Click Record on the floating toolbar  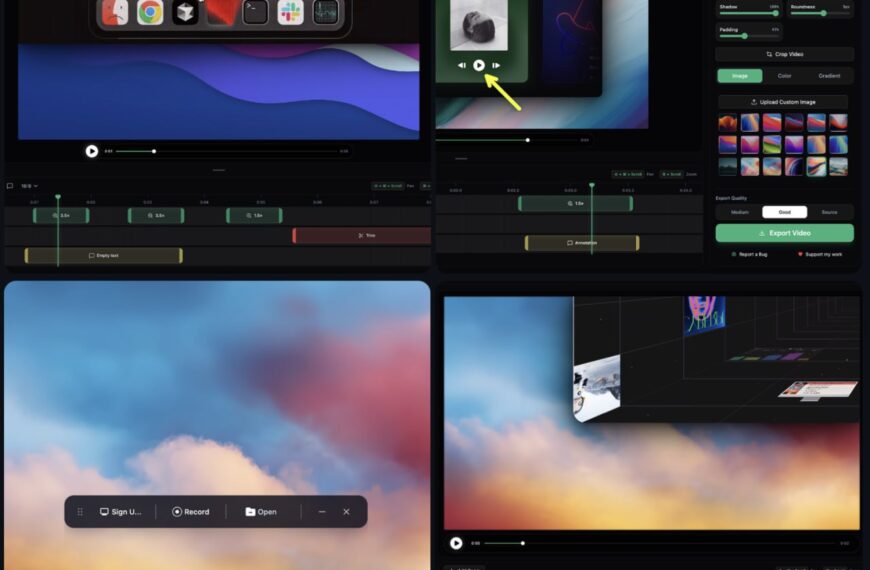click(190, 512)
